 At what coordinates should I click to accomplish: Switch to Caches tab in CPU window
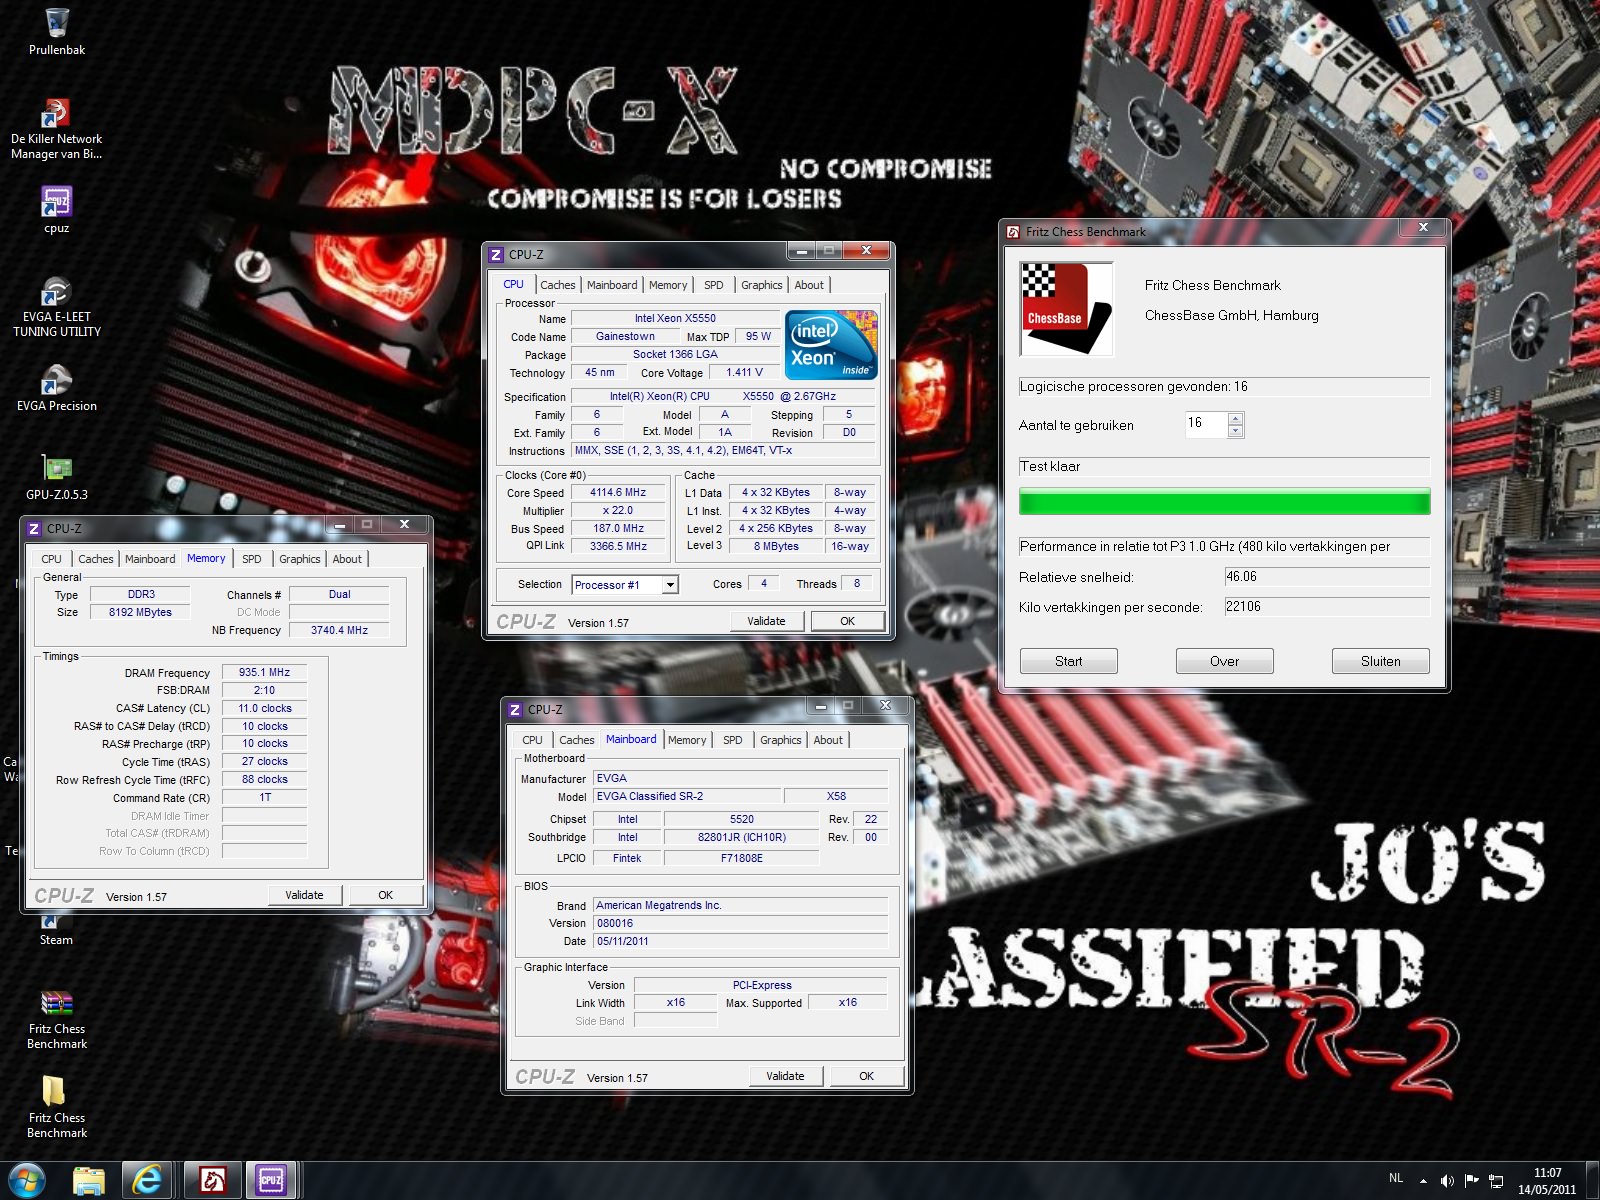coord(558,285)
